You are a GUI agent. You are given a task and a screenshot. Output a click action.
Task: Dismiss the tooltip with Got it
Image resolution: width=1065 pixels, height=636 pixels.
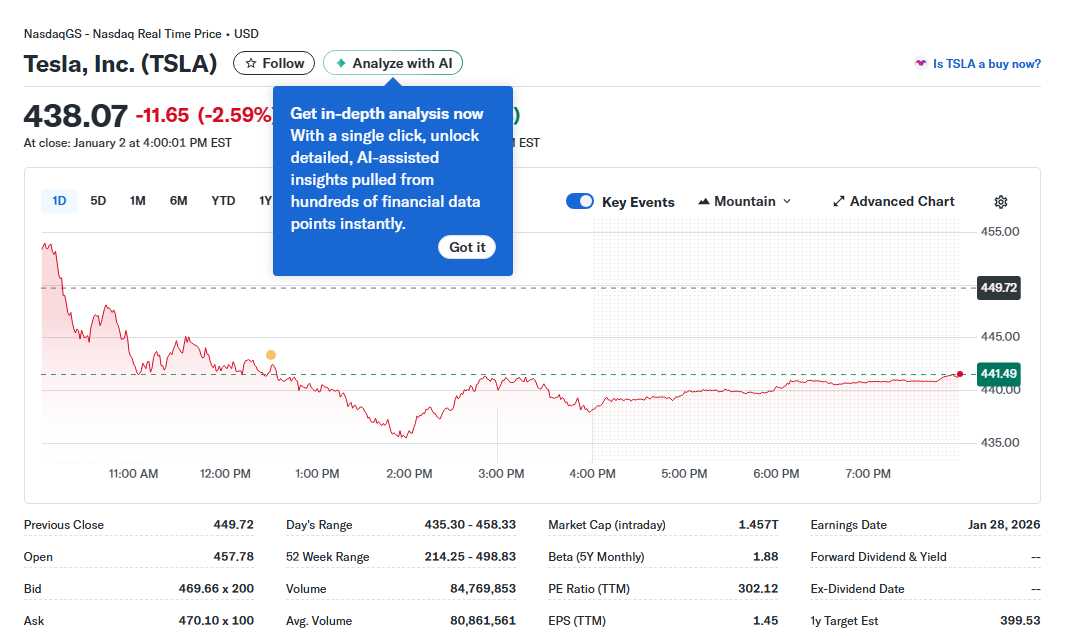click(467, 247)
